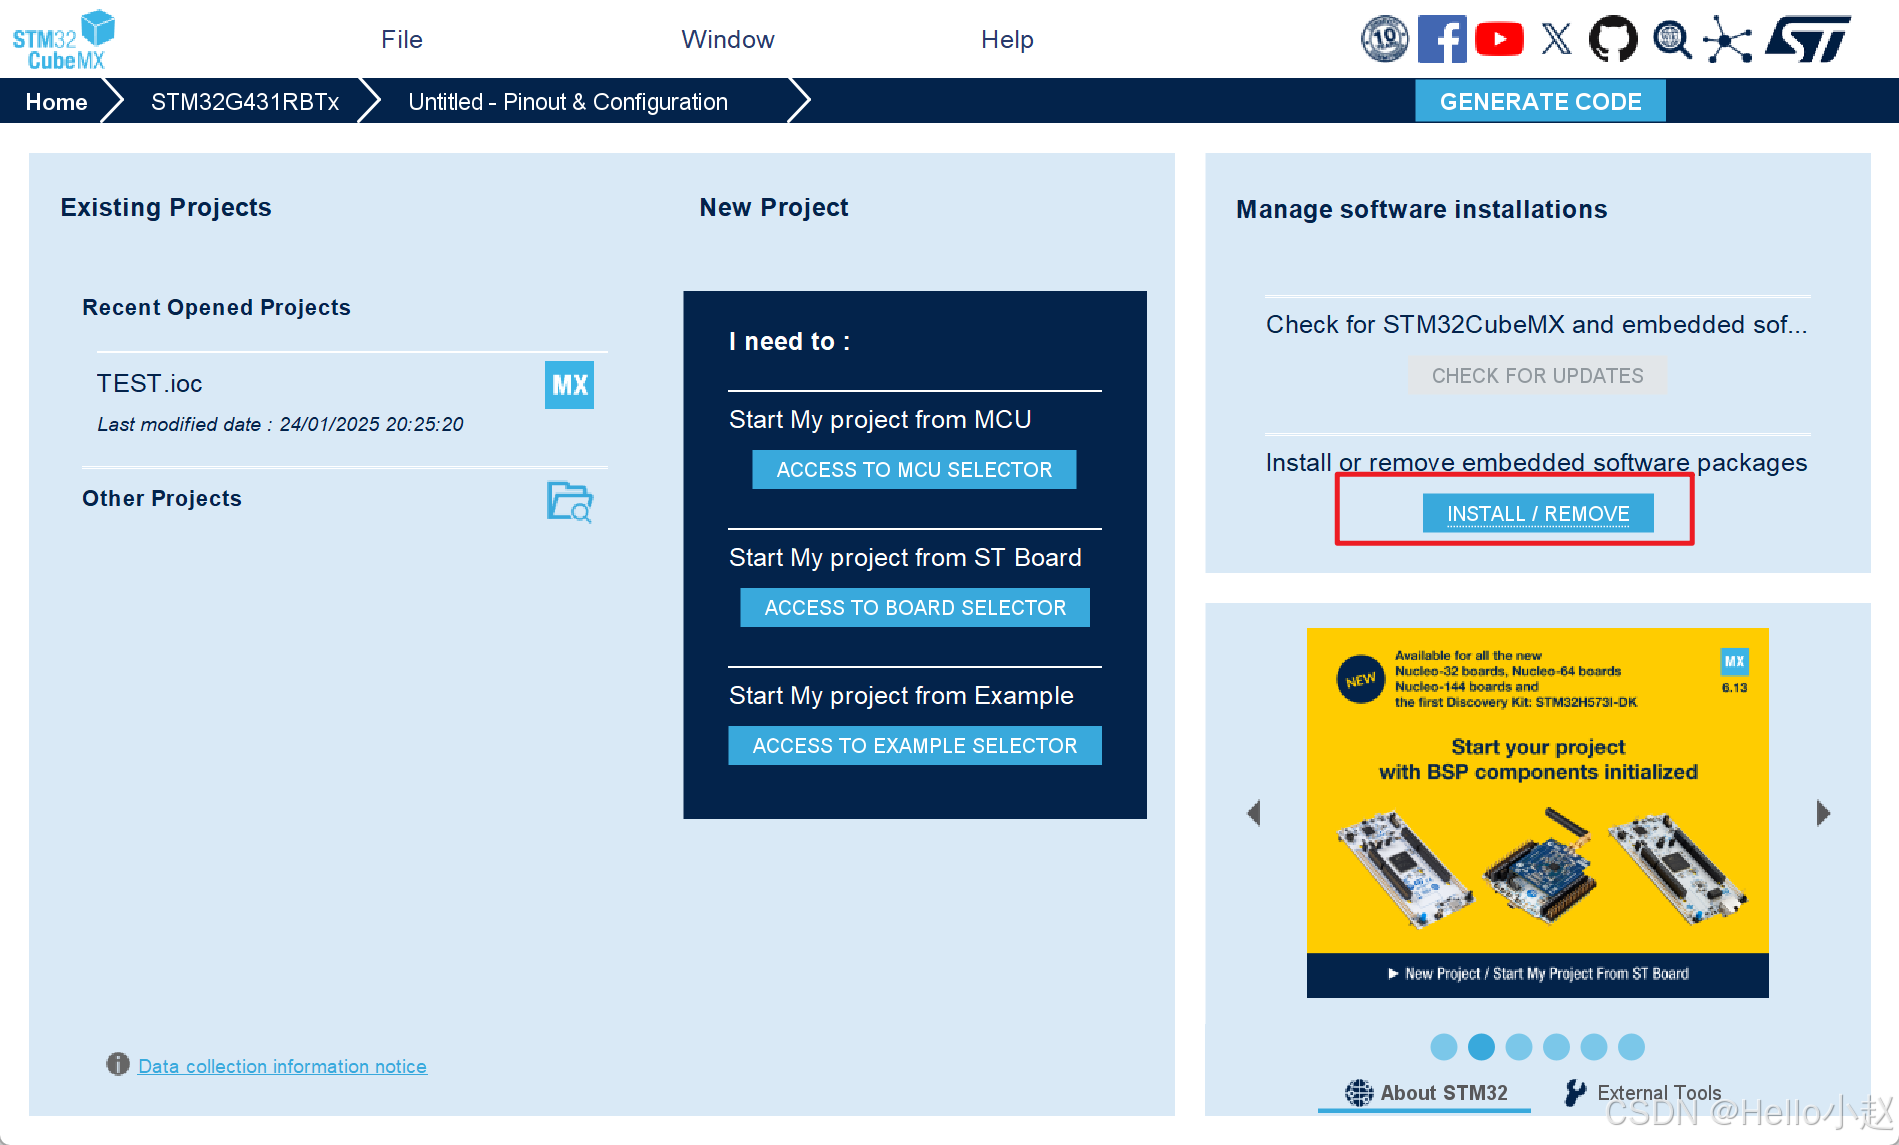Image resolution: width=1899 pixels, height=1145 pixels.
Task: Switch to About STM32 tab
Action: (x=1425, y=1093)
